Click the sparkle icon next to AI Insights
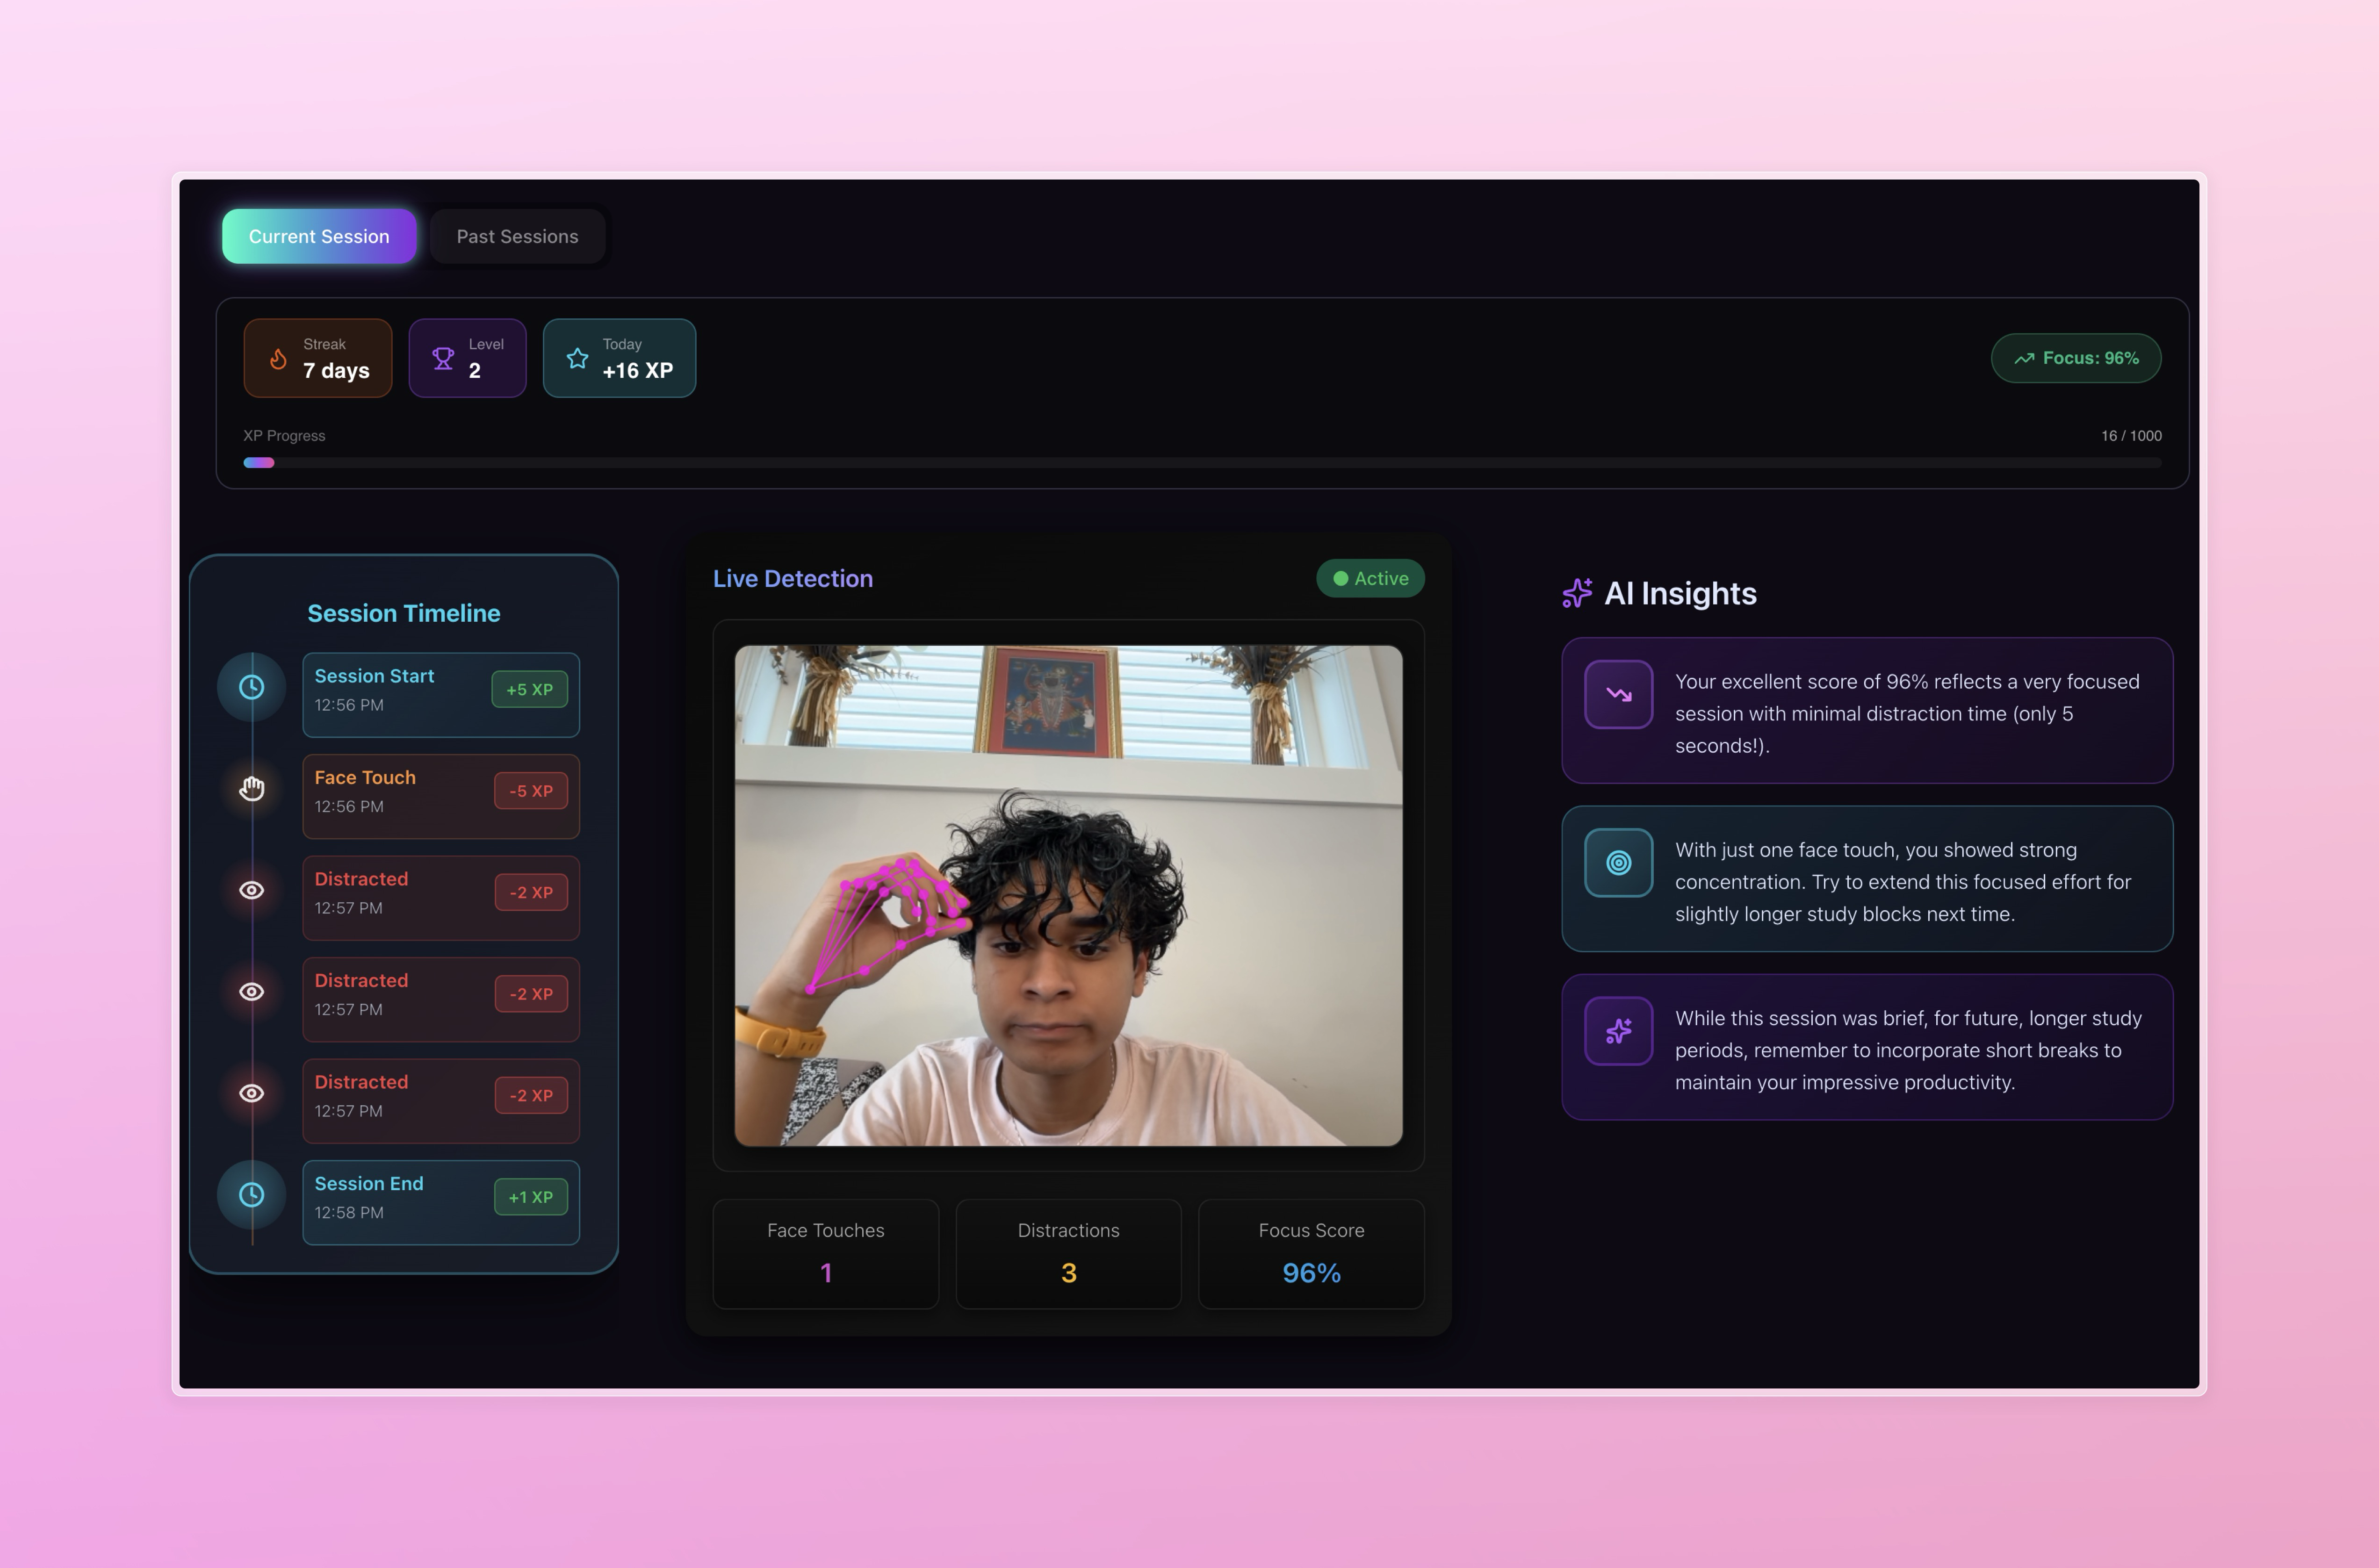Viewport: 2379px width, 1568px height. tap(1577, 593)
